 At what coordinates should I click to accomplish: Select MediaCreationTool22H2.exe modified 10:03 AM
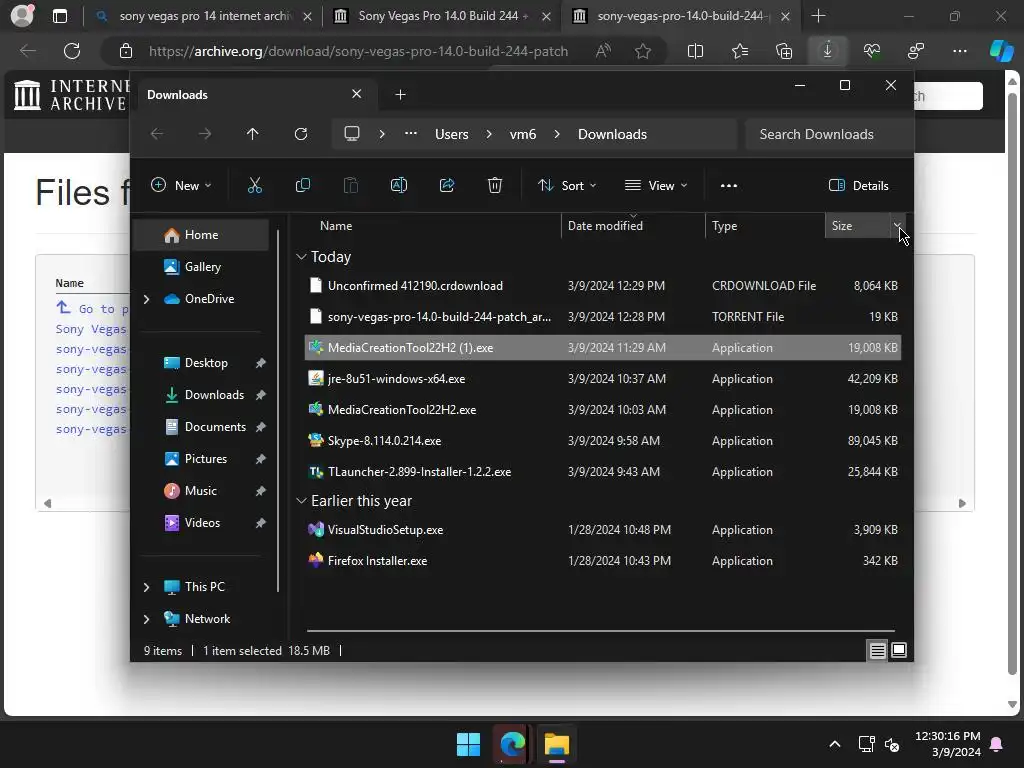point(603,410)
